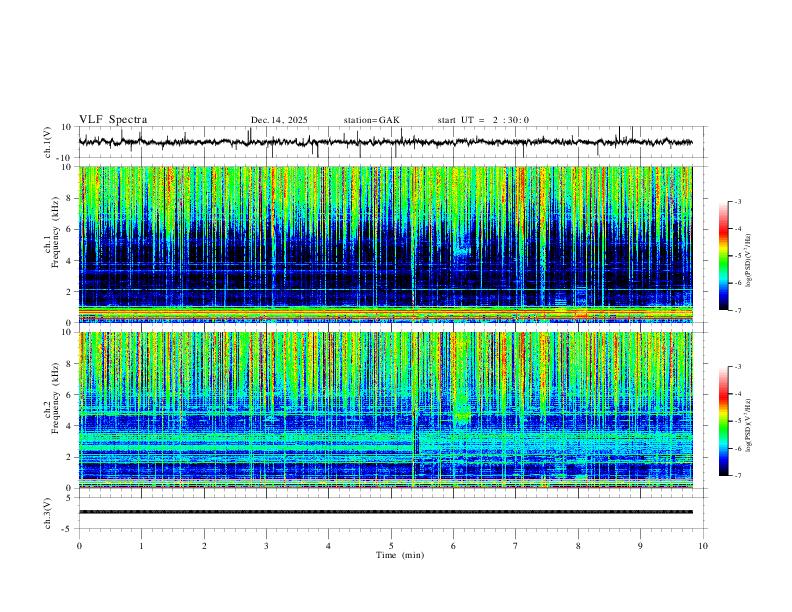Click the 'ch.3(V)' axis label
Image resolution: width=792 pixels, height=612 pixels.
pyautogui.click(x=48, y=514)
